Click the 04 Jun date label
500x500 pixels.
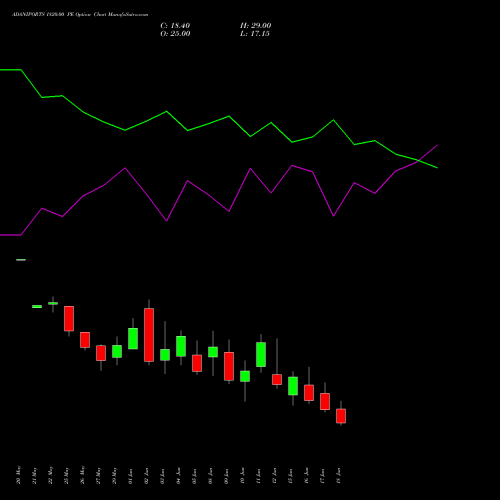(178, 476)
